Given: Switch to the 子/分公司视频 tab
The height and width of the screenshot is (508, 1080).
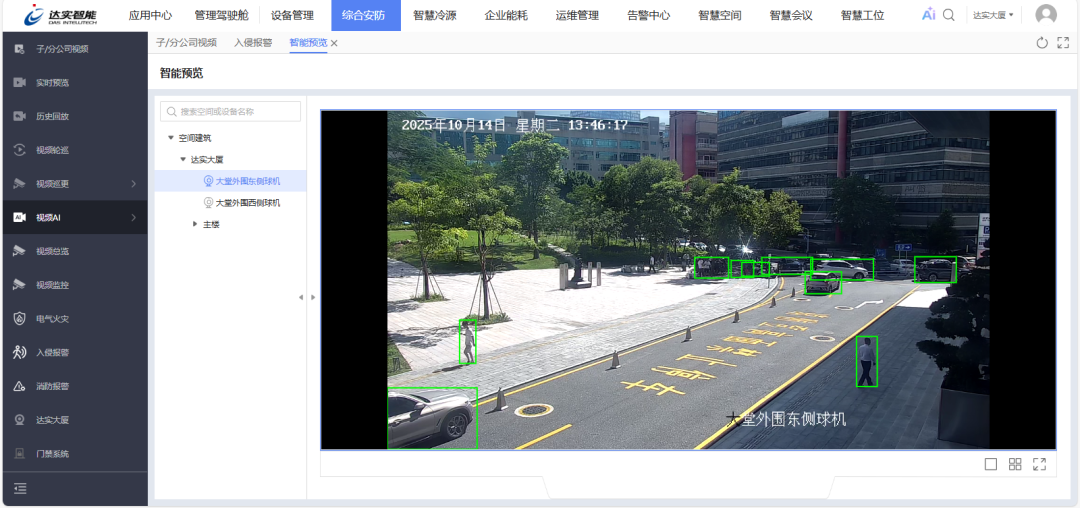Looking at the screenshot, I should coord(186,43).
